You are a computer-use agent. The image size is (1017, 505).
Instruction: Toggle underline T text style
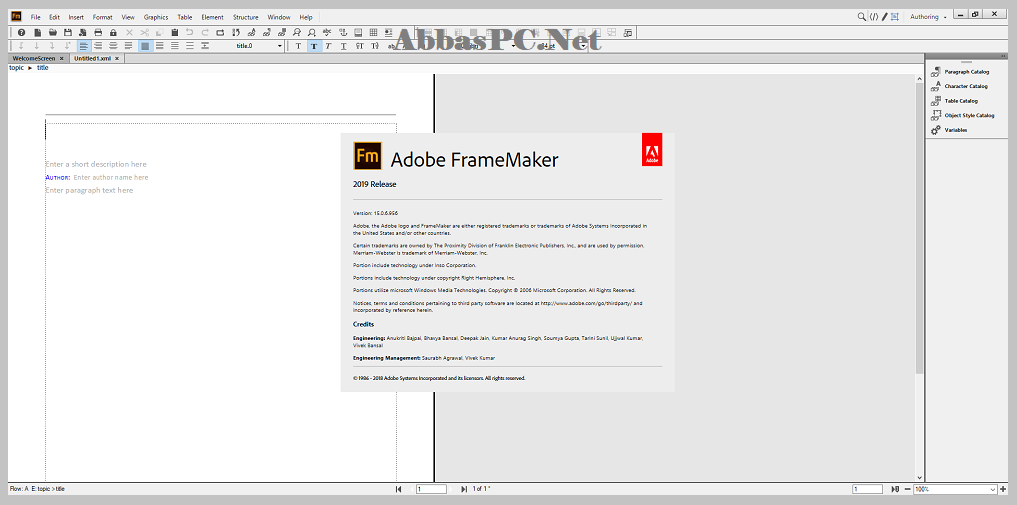click(x=343, y=46)
